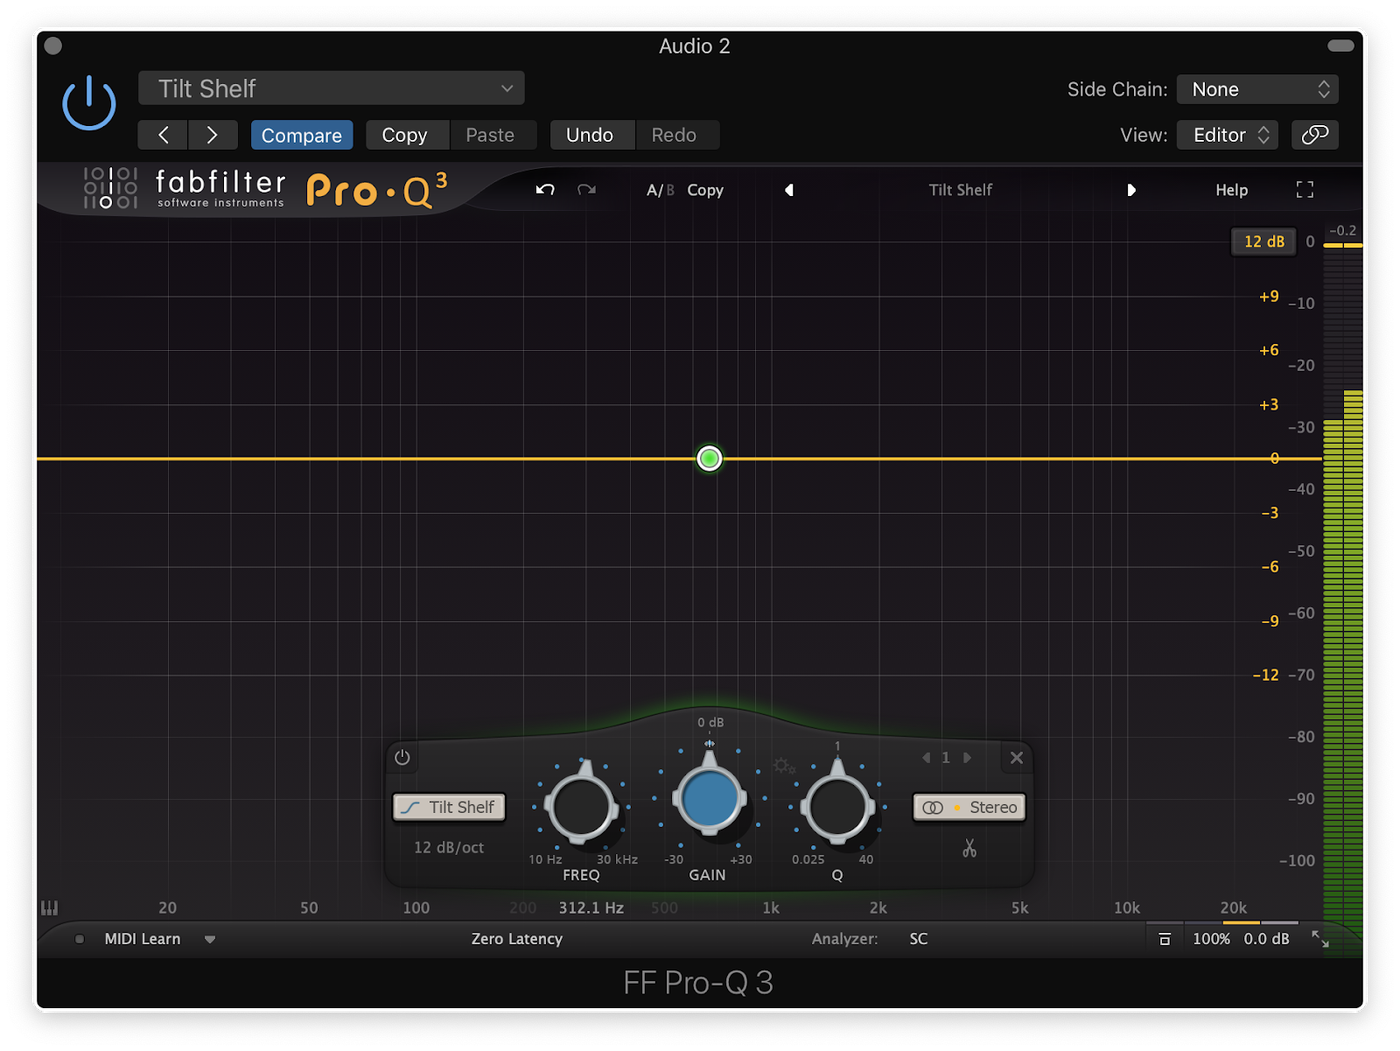
Task: Click the 100% gain scale value
Action: (x=1211, y=939)
